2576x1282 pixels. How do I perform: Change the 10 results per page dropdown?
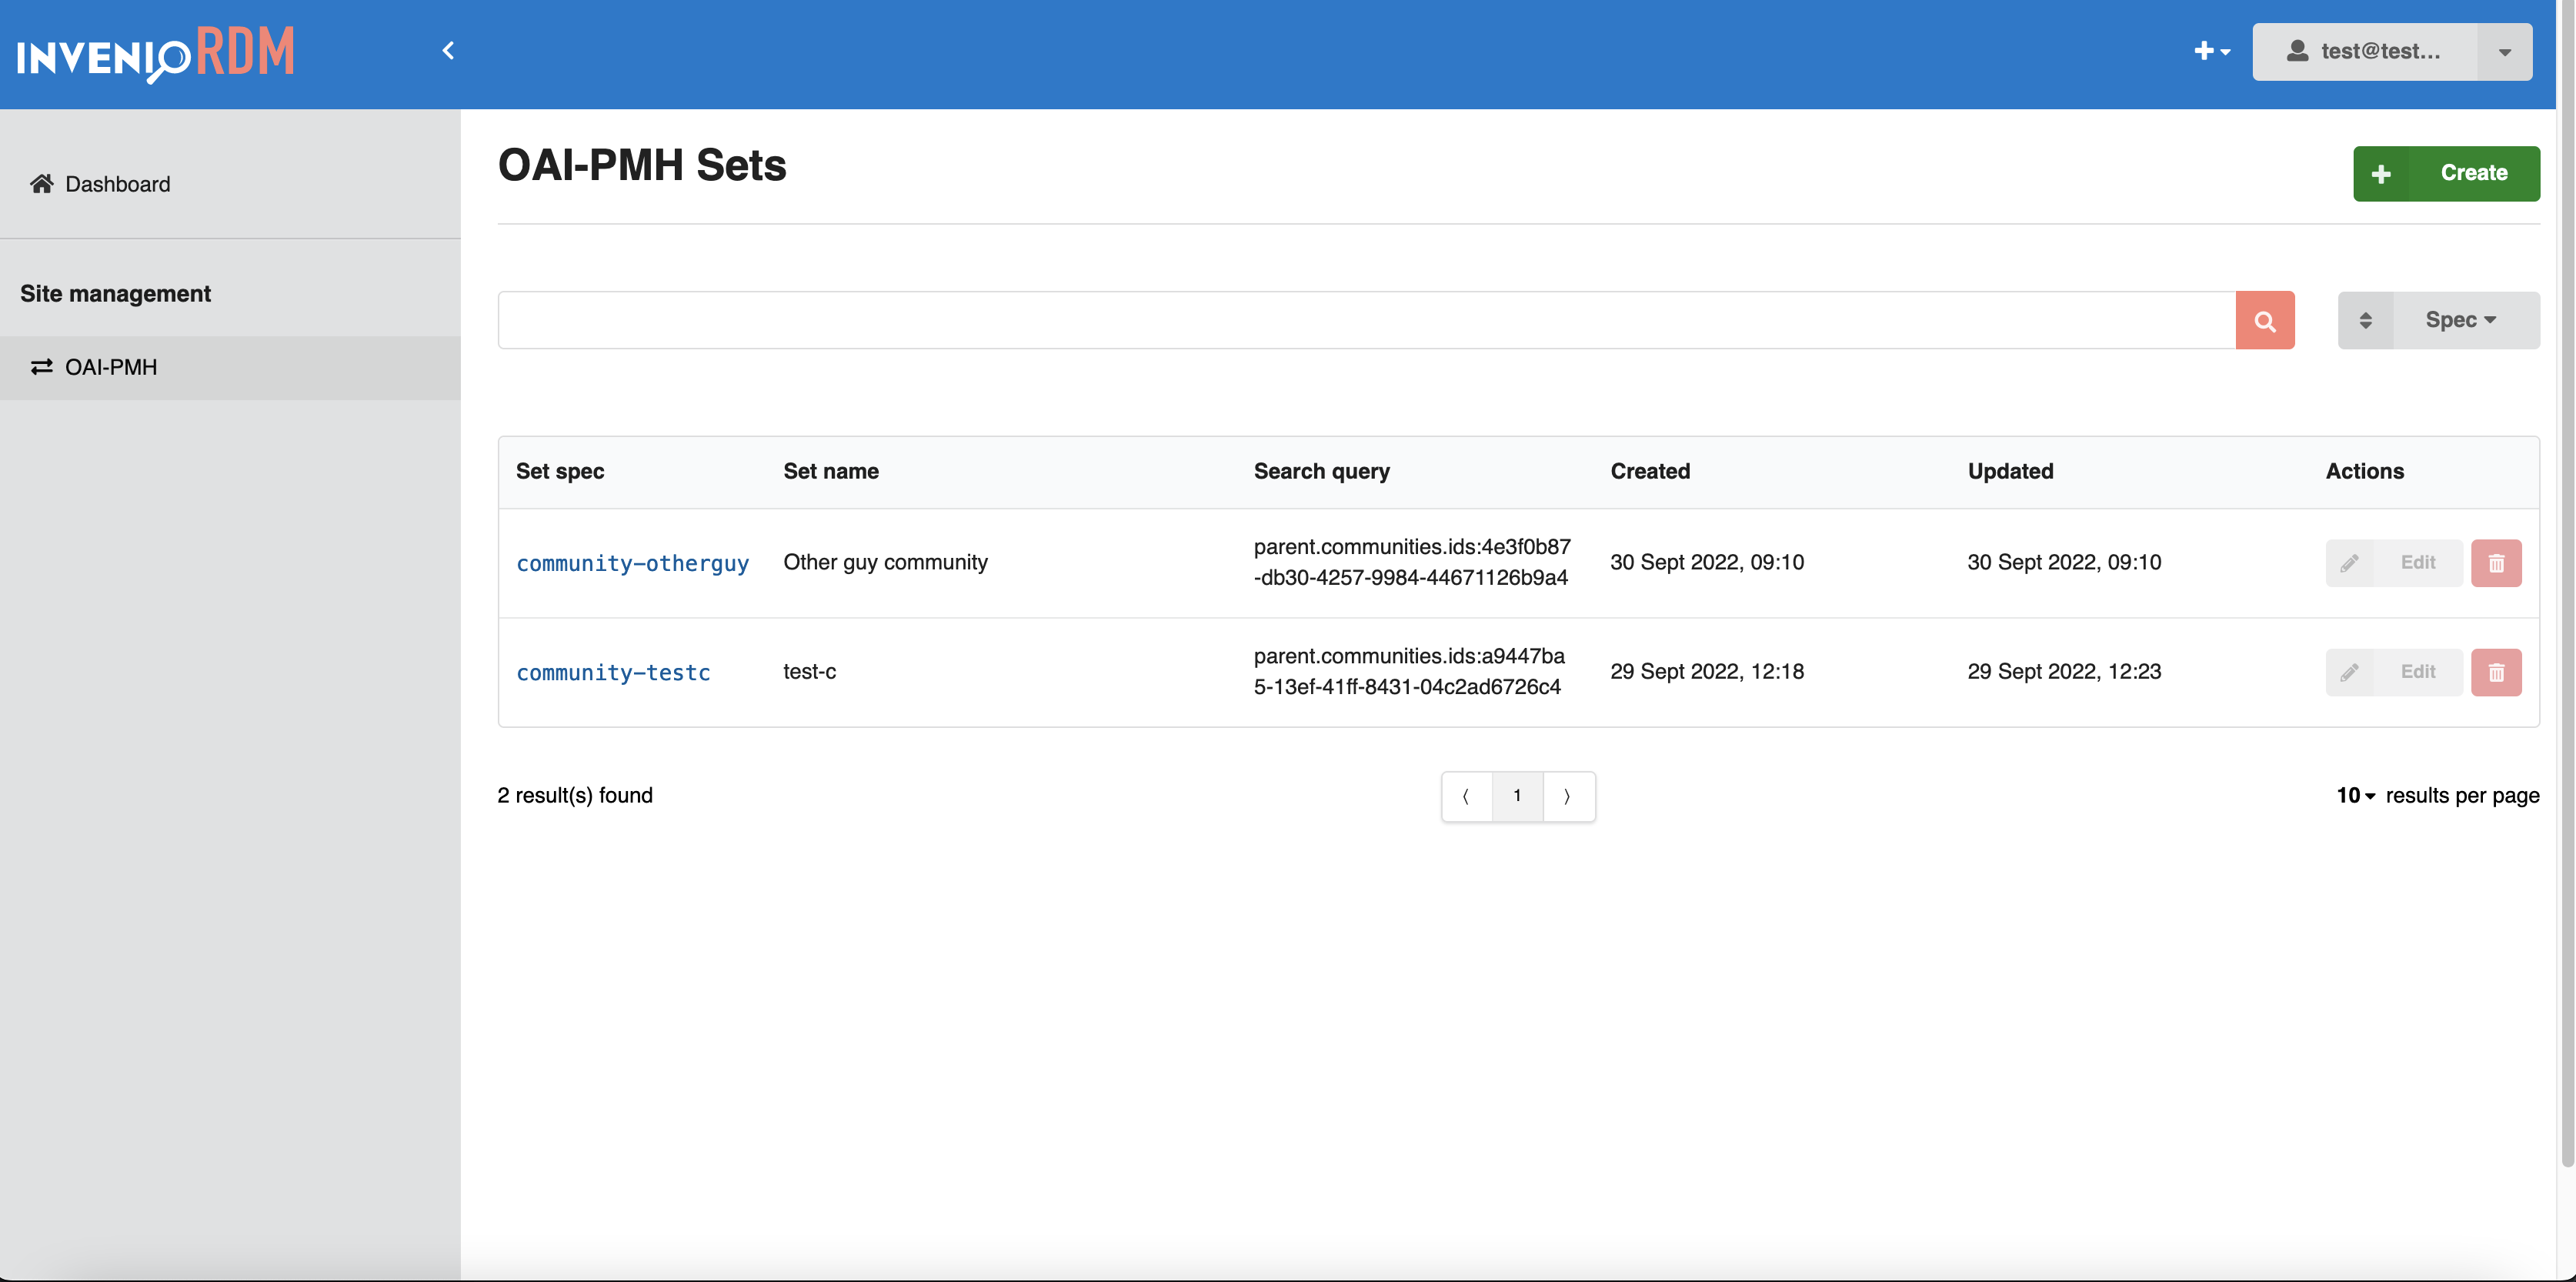[x=2355, y=795]
